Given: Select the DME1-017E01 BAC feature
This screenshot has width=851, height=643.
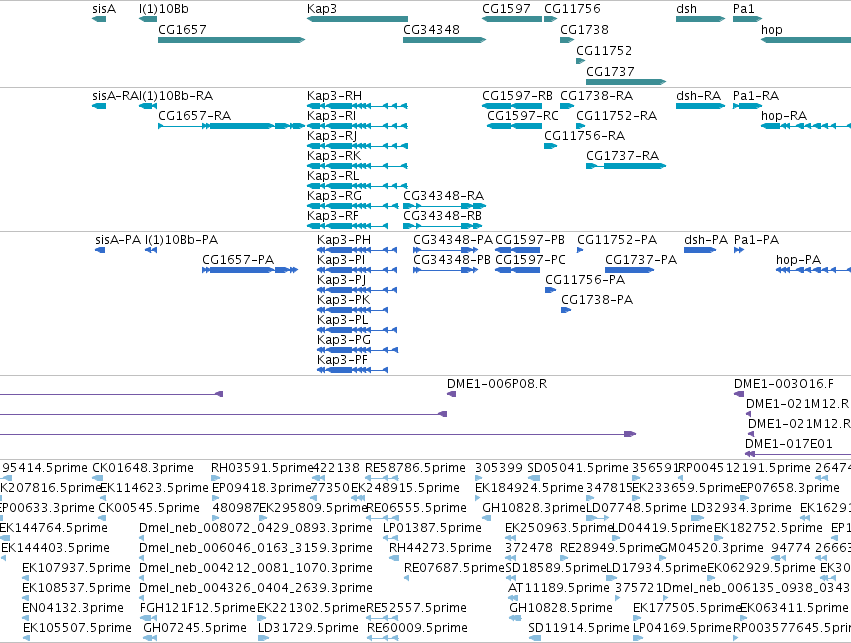Looking at the screenshot, I should (x=798, y=454).
